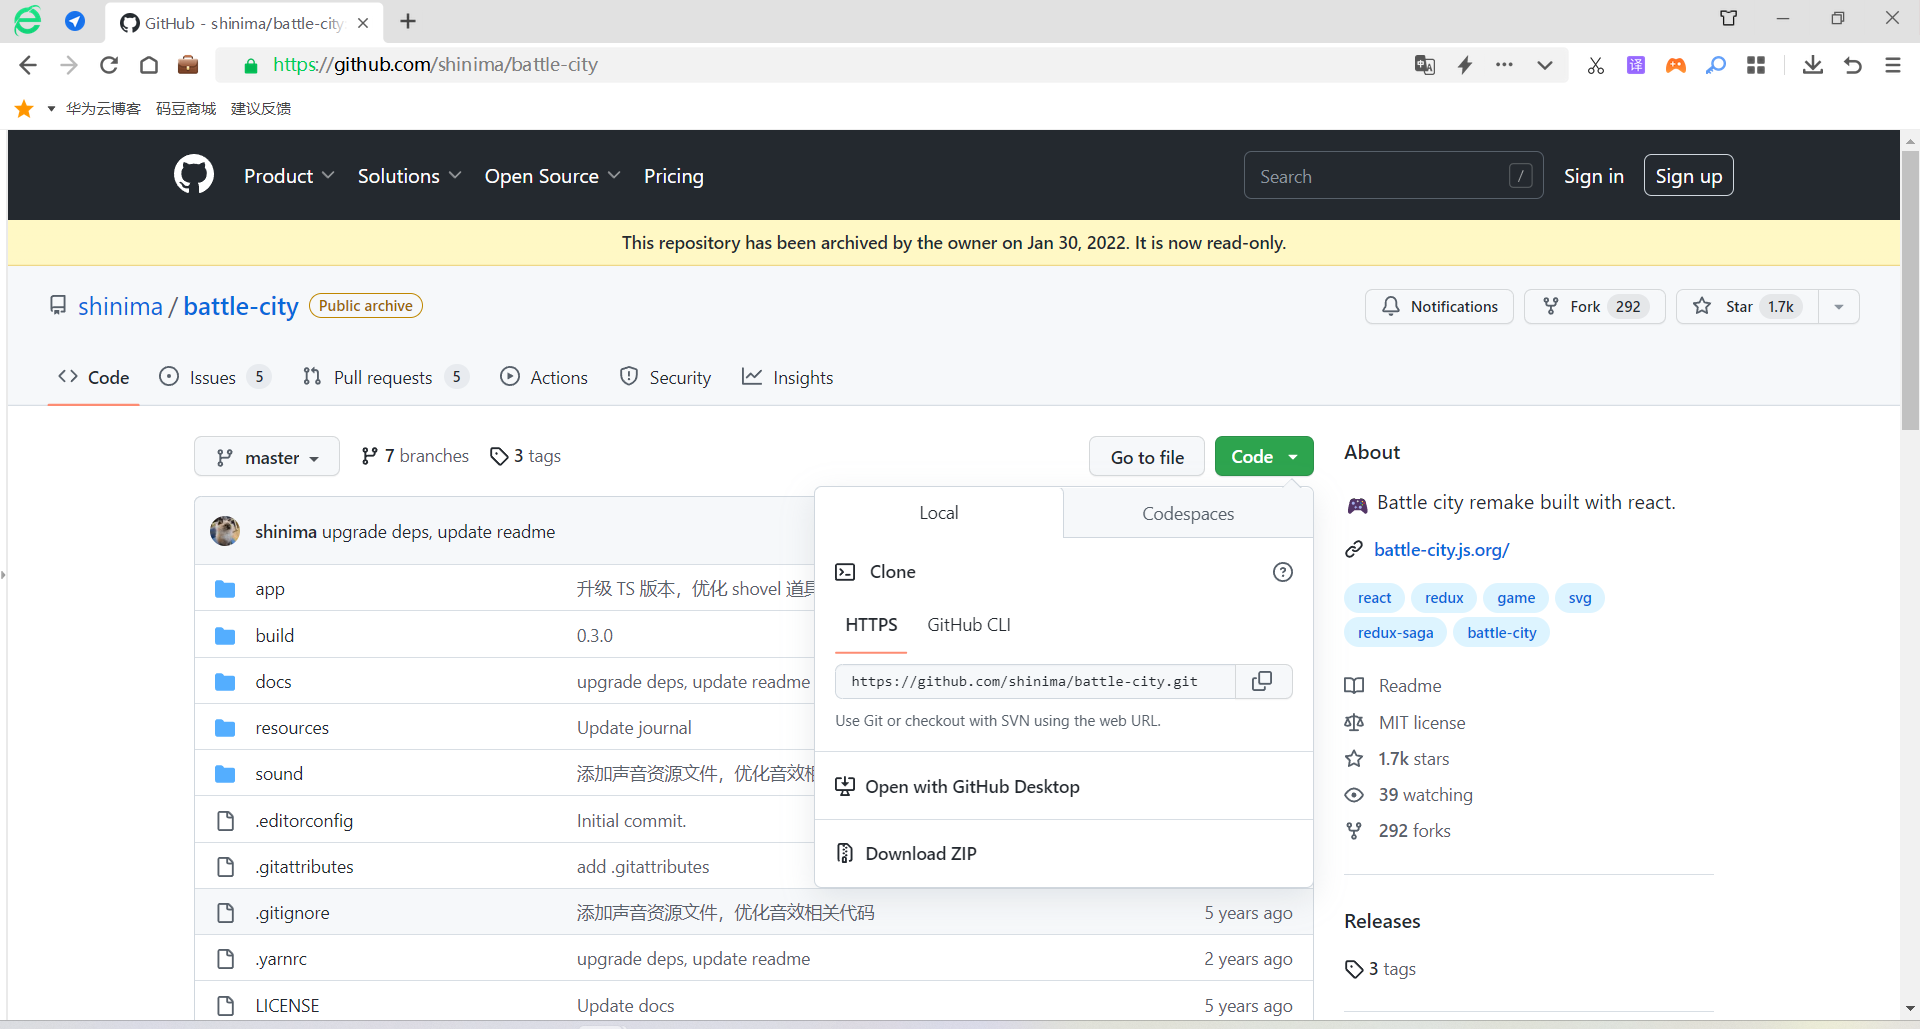
Task: Close the GitHub battle-city tab
Action: [x=363, y=23]
